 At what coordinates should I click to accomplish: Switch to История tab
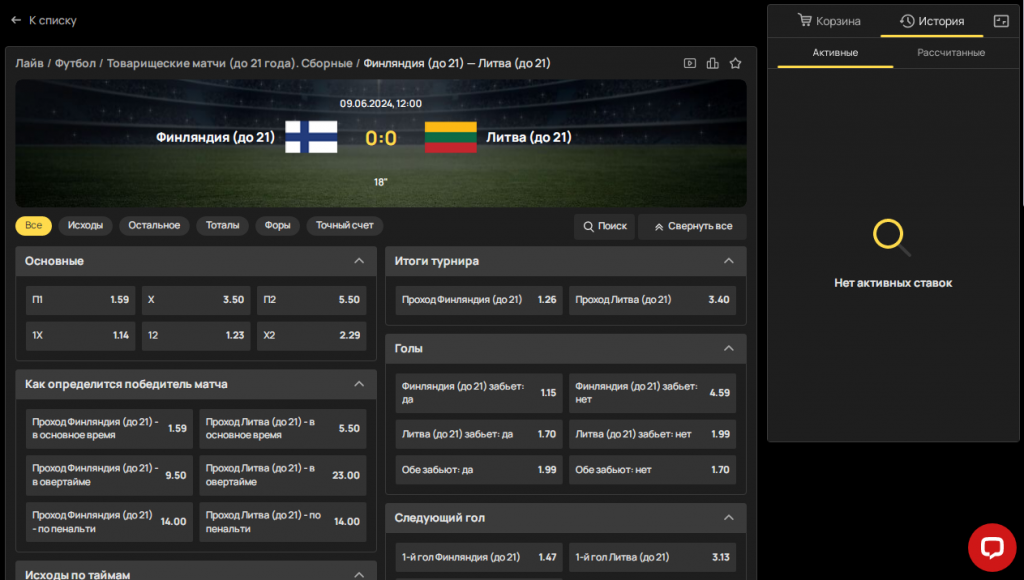tap(932, 21)
